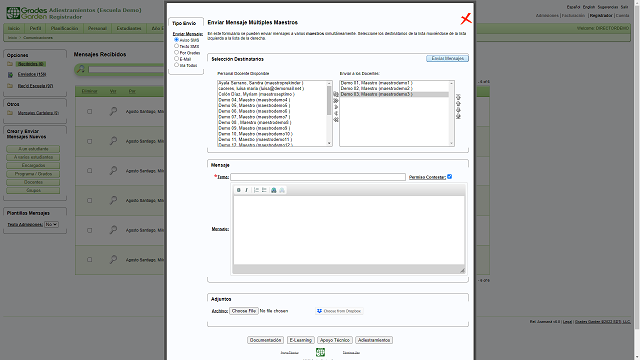Toggle italic in the message editor
The width and height of the screenshot is (640, 360).
[247, 190]
